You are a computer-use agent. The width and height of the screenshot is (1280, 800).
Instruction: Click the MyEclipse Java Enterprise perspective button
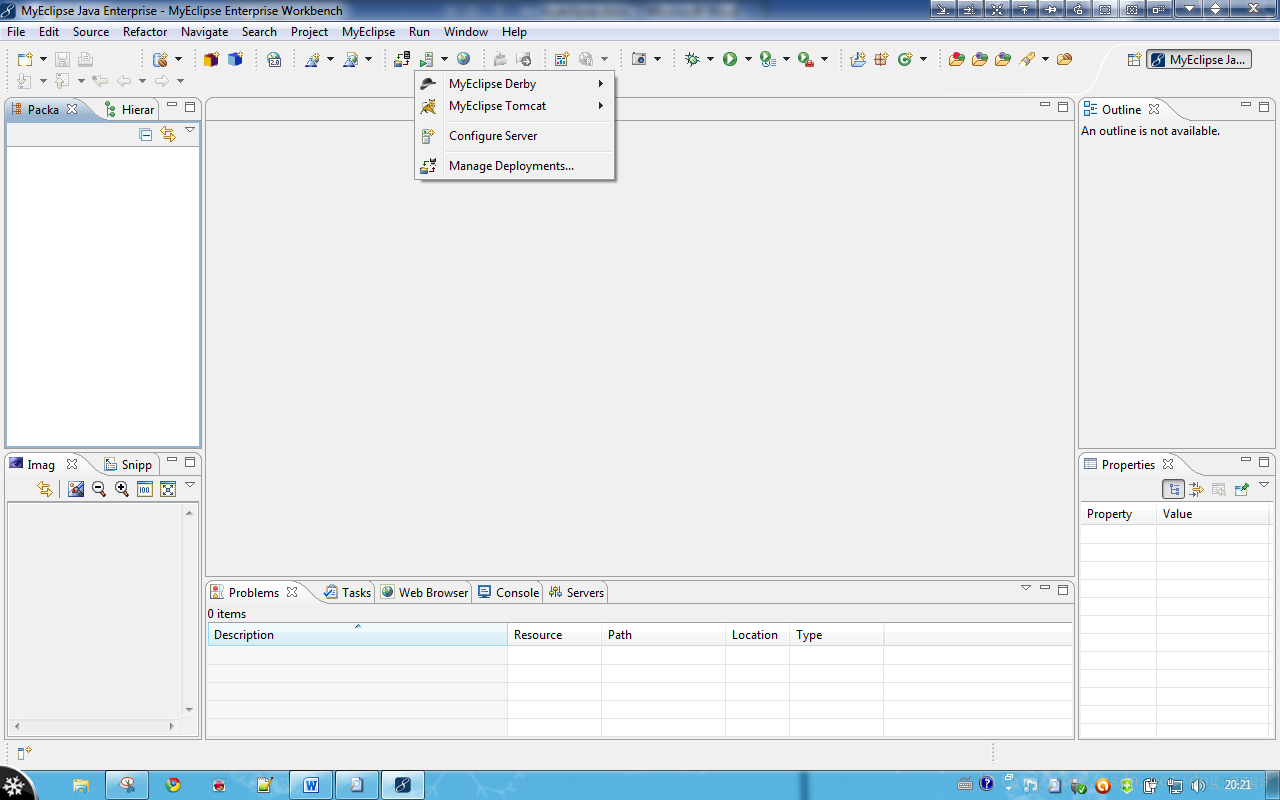pyautogui.click(x=1199, y=60)
